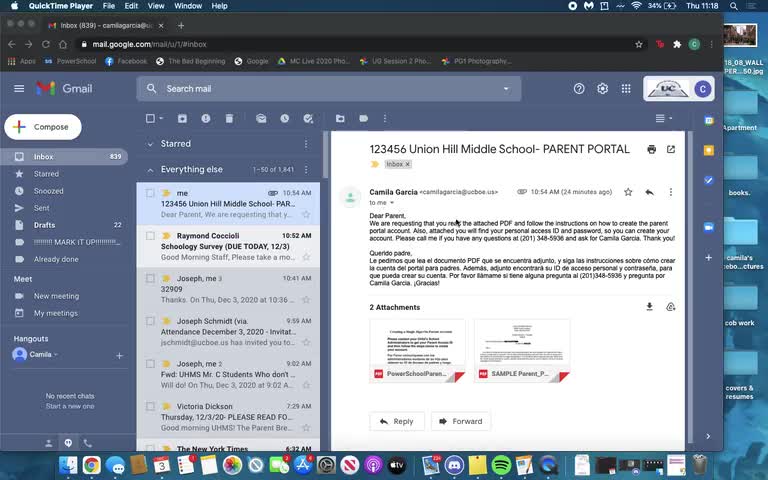
Task: Tick checkbox for the 32909 email
Action: [150, 278]
